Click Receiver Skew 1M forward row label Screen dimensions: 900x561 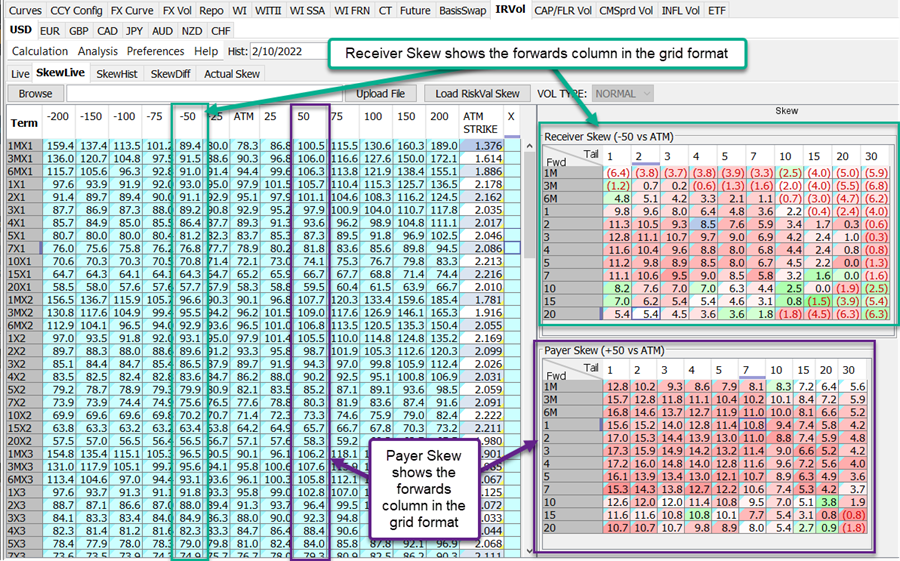[572, 172]
